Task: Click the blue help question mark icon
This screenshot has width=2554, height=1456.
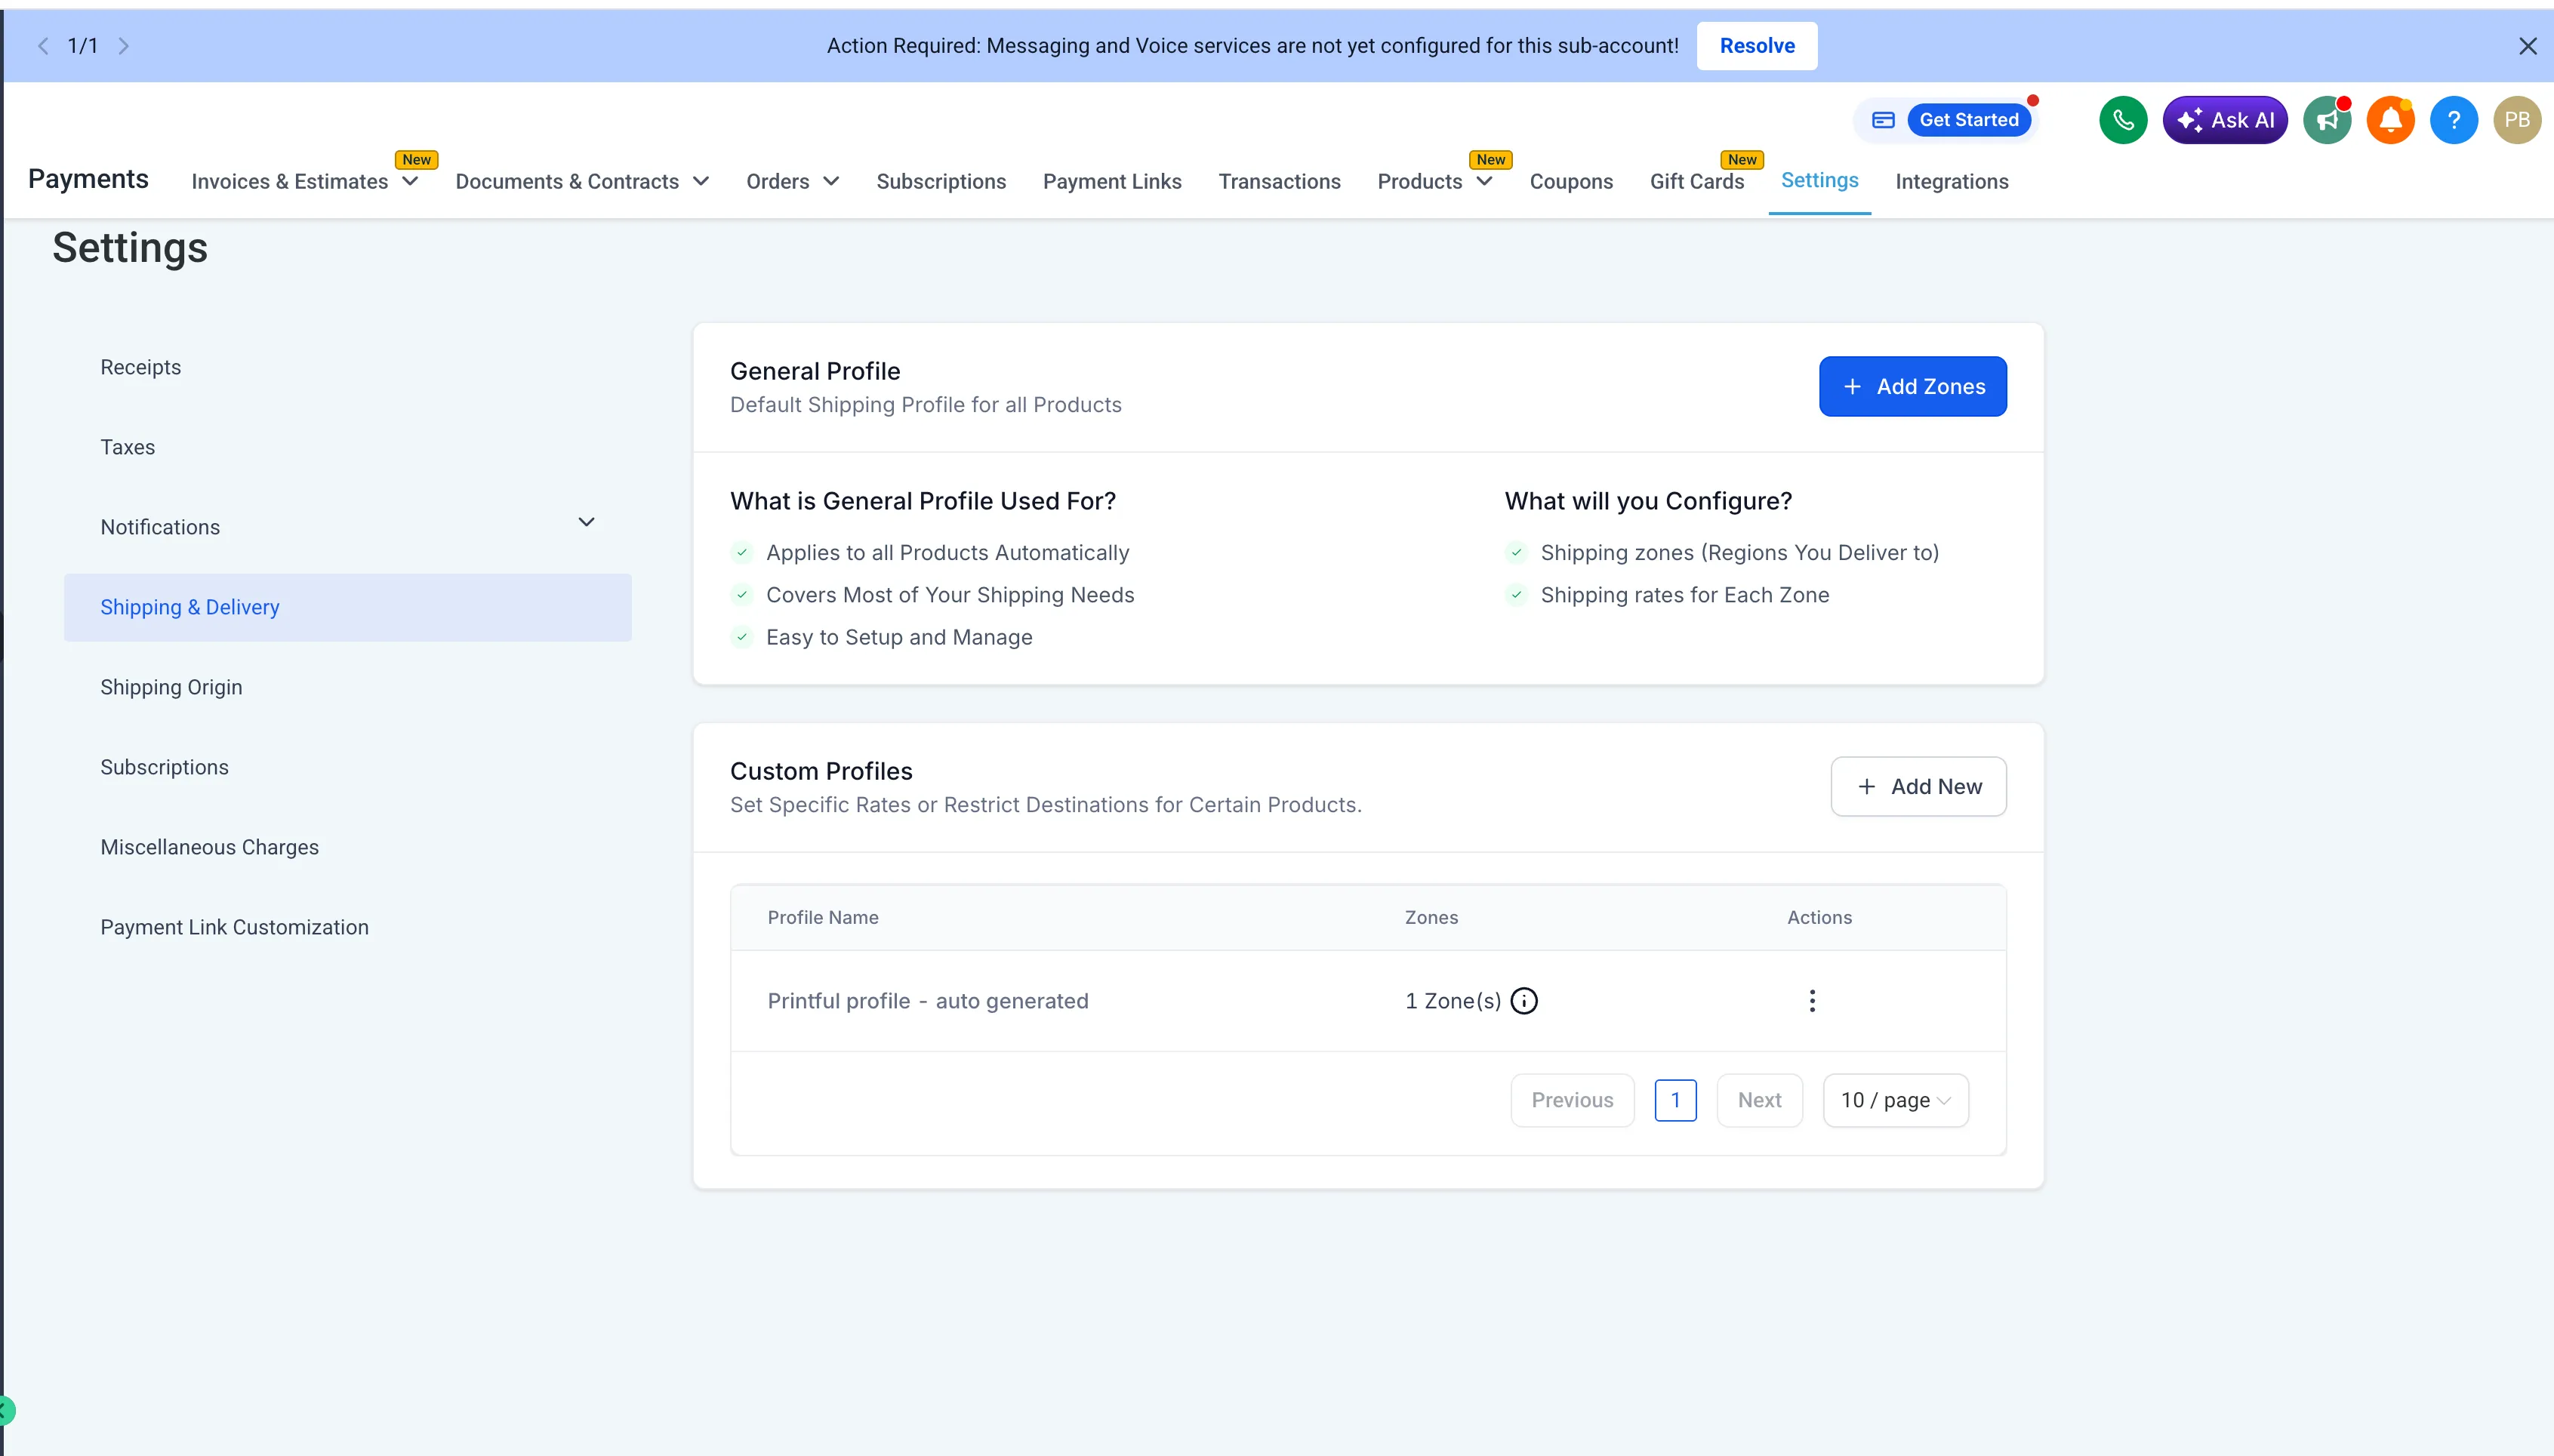Action: (2455, 119)
